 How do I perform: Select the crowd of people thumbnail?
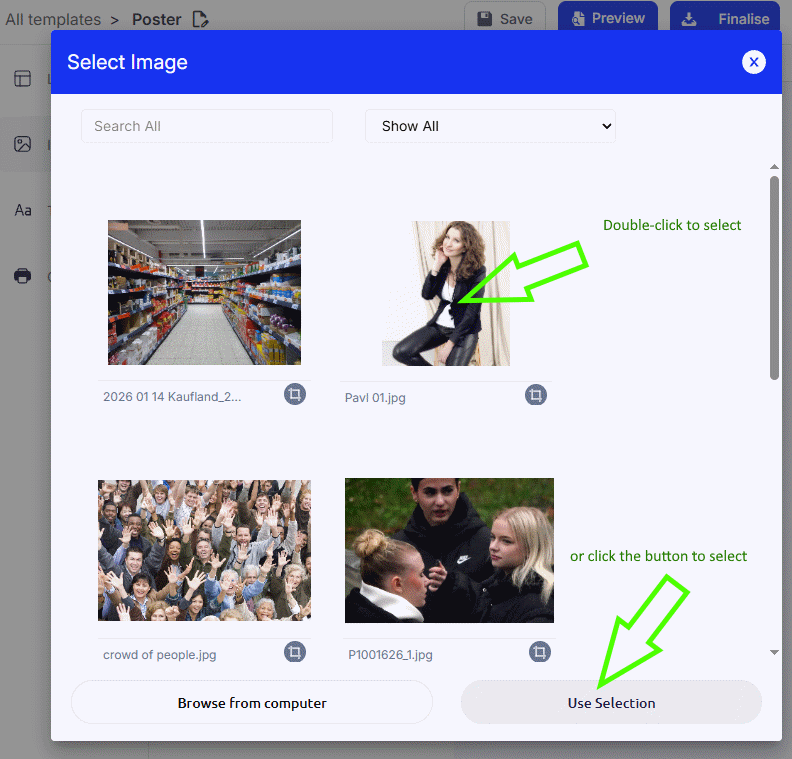[204, 550]
